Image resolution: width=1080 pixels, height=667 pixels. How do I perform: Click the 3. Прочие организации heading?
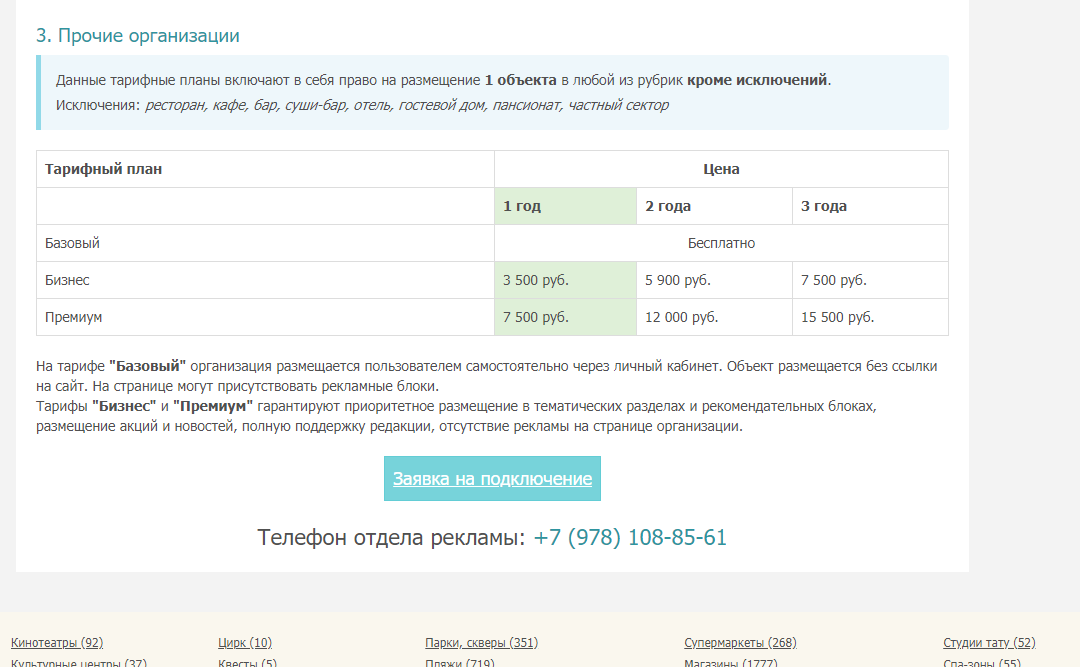(138, 36)
